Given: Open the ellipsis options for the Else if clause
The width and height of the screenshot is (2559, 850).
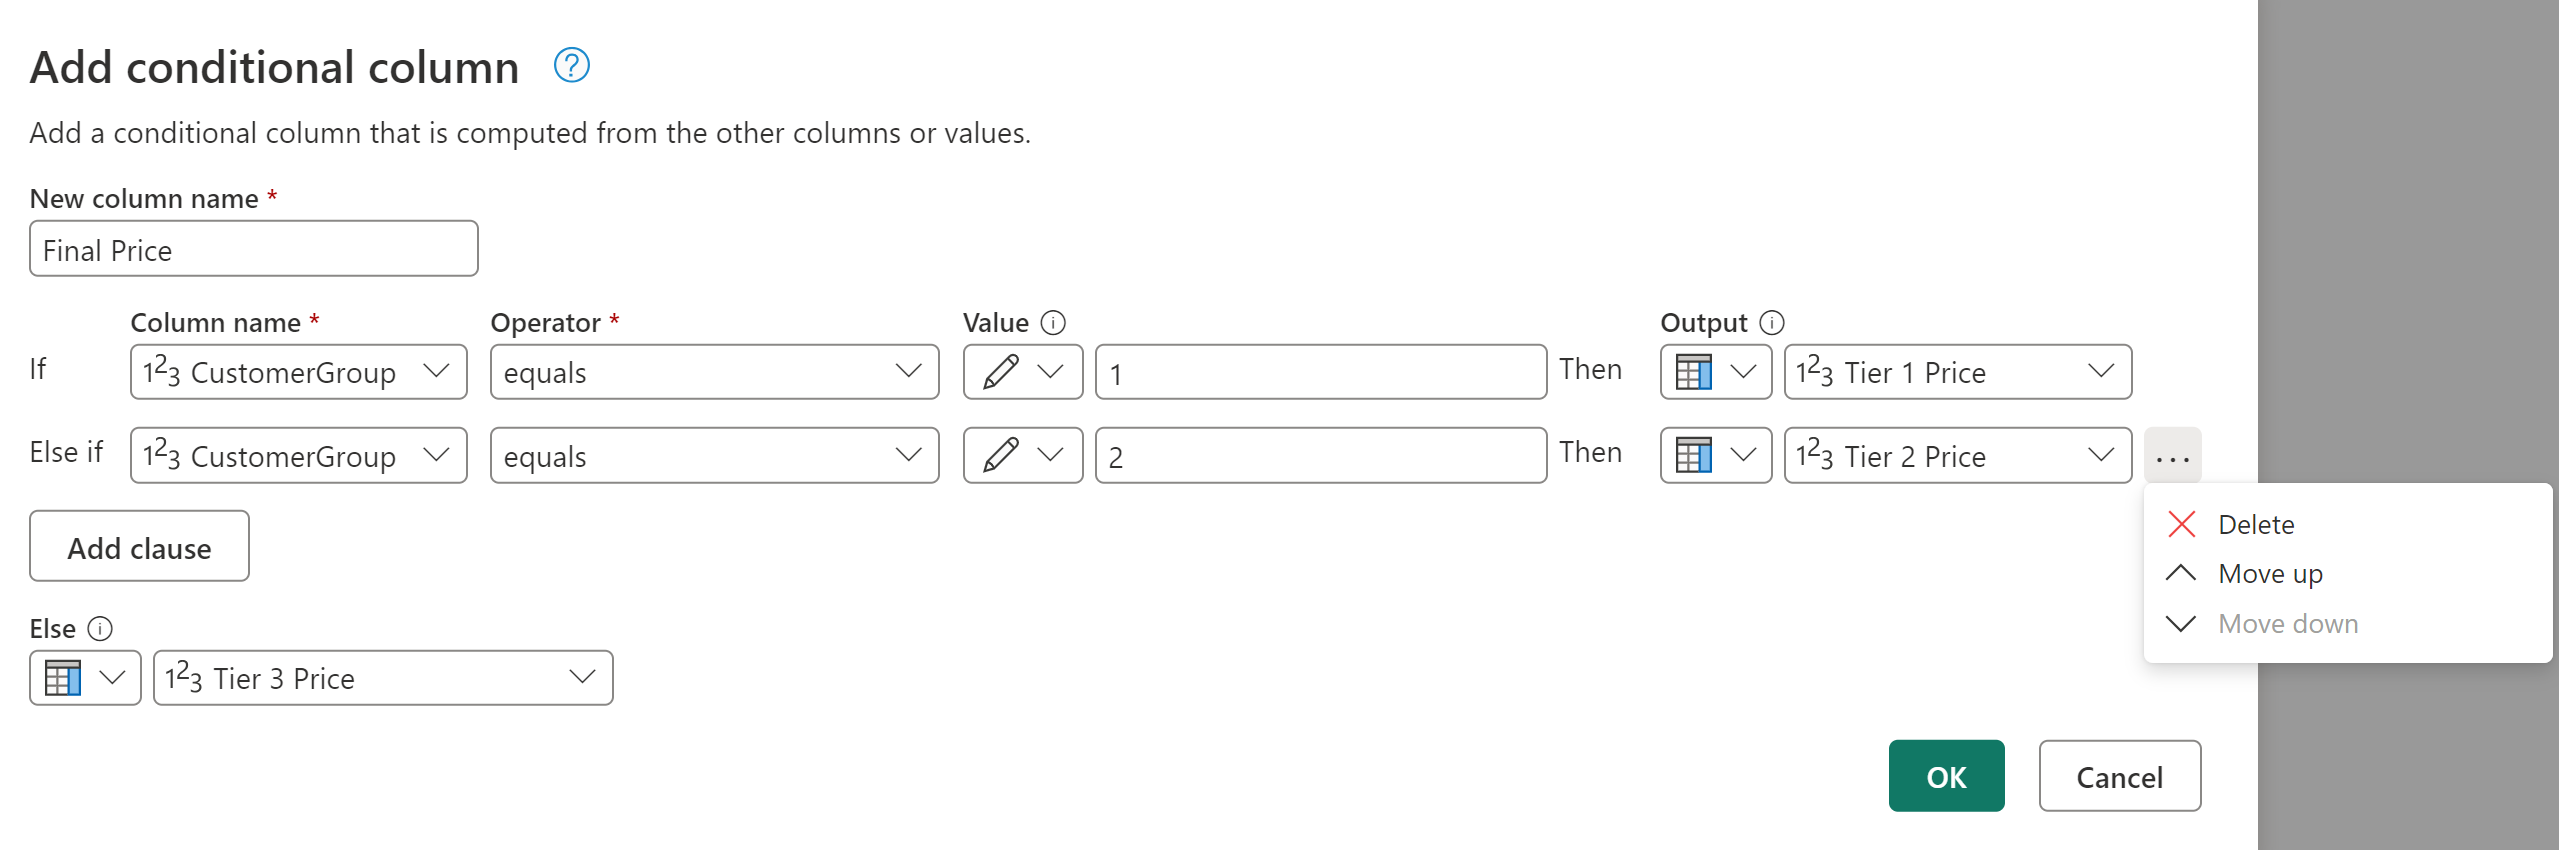Looking at the screenshot, I should coord(2172,455).
